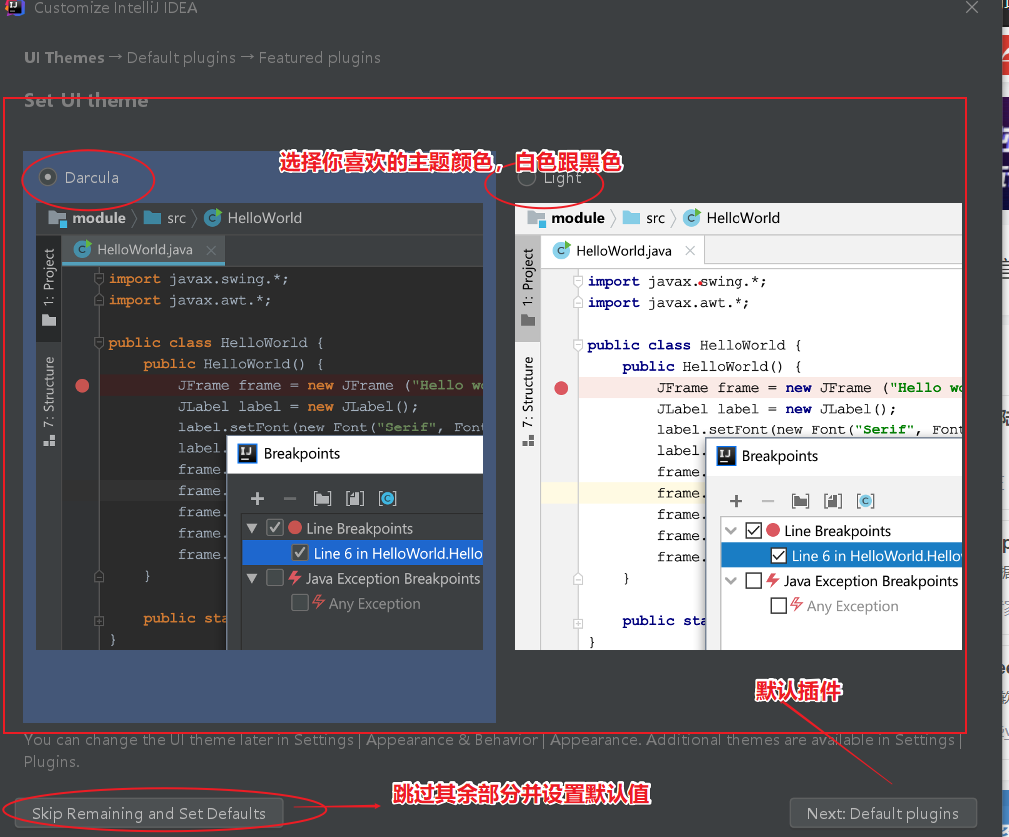The image size is (1009, 837).
Task: Collapse Line Breakpoints node in Light preview
Action: [731, 531]
